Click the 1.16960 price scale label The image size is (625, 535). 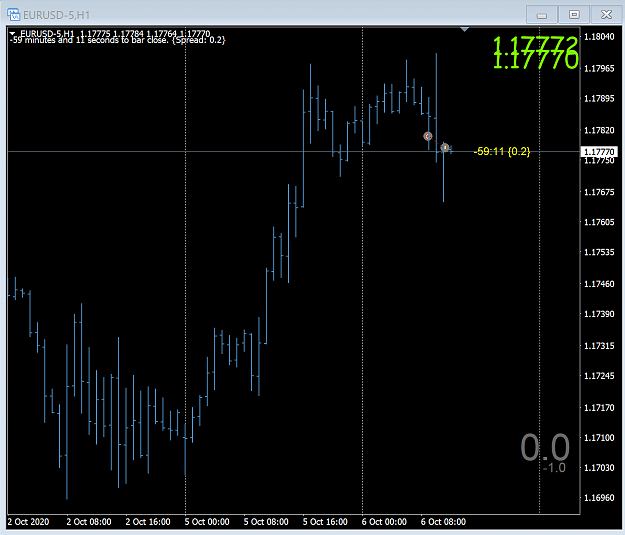pos(599,498)
